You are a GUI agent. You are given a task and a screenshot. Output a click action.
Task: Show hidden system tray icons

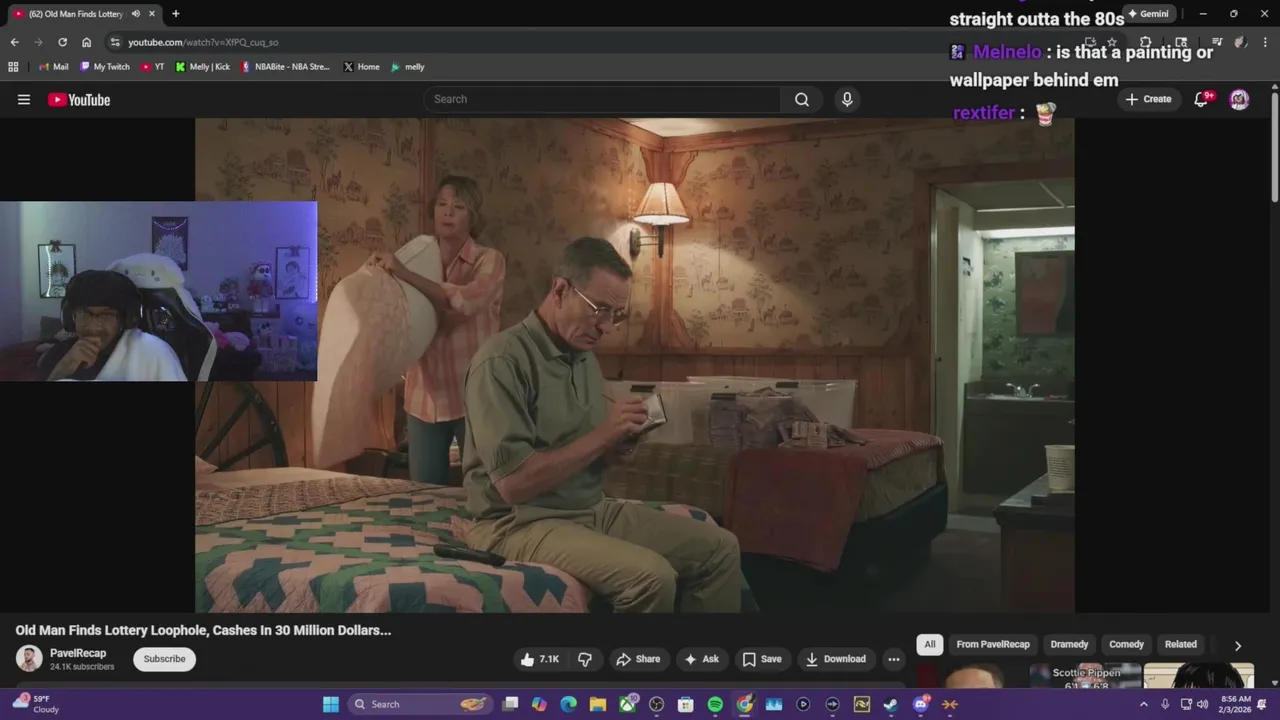coord(1144,704)
